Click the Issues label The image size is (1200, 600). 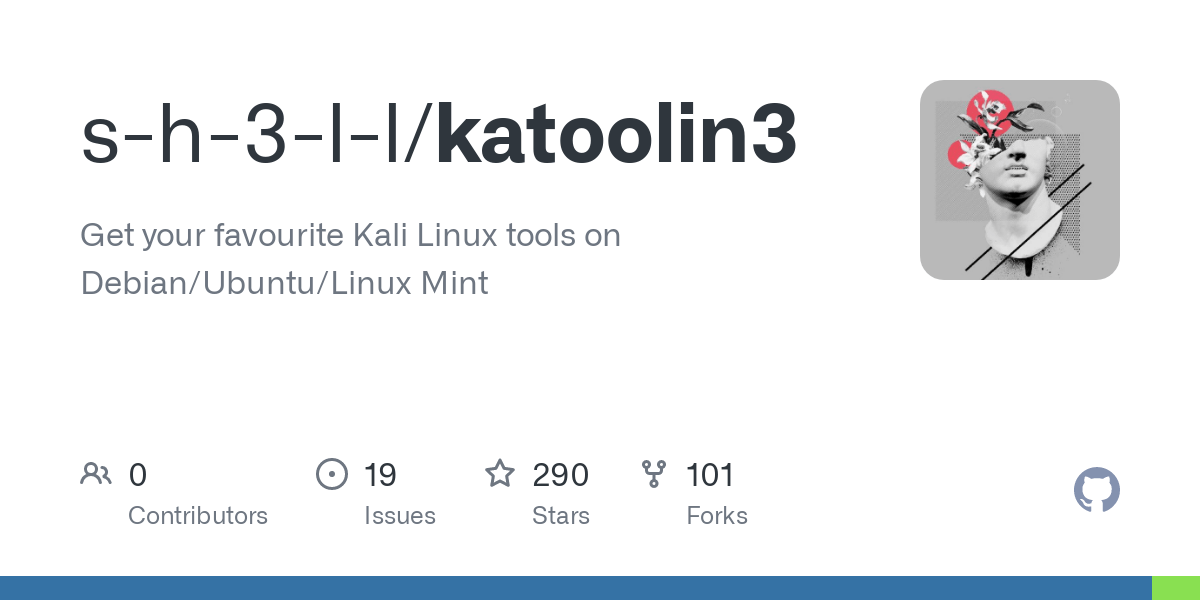tap(400, 516)
